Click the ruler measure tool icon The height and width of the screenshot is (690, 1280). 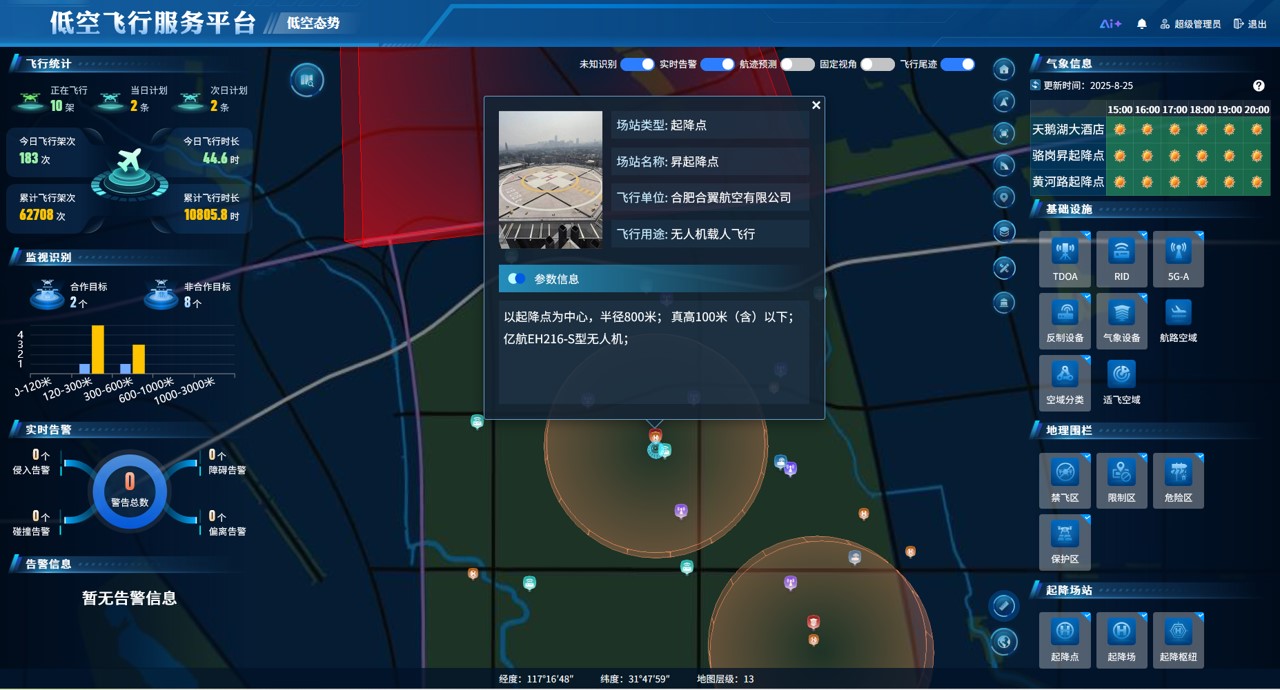[1004, 605]
